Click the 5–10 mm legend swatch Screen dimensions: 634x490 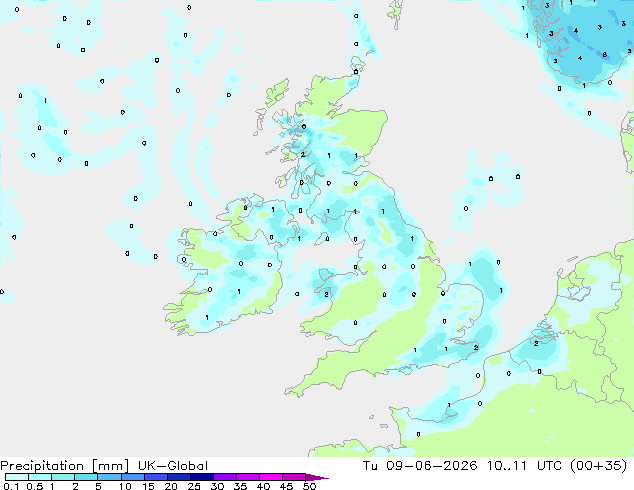[109, 477]
